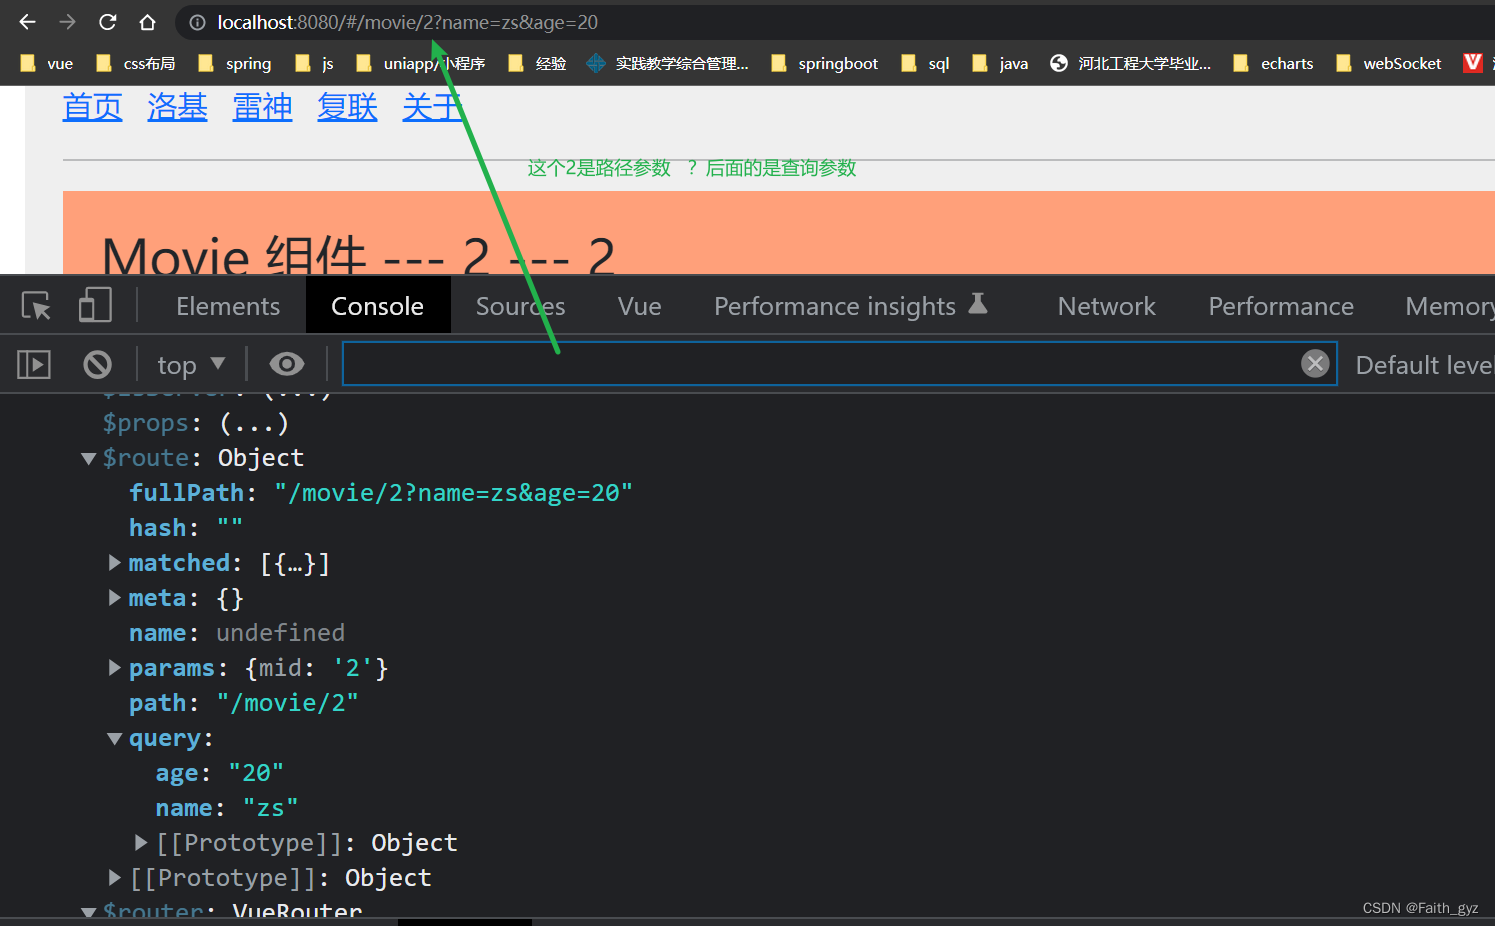The height and width of the screenshot is (926, 1495).
Task: Switch to the Console tab
Action: point(377,306)
